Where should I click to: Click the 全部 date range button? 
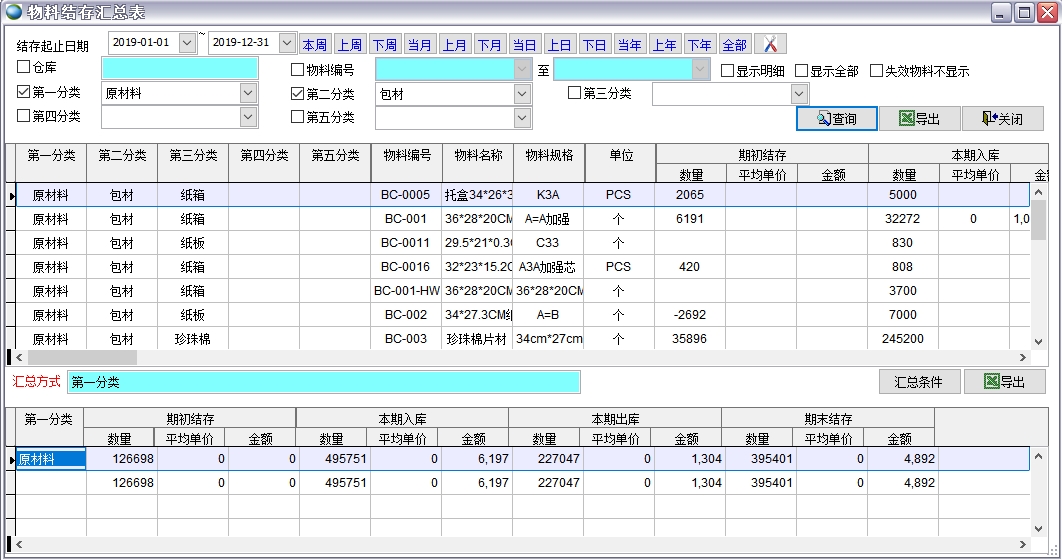[734, 45]
